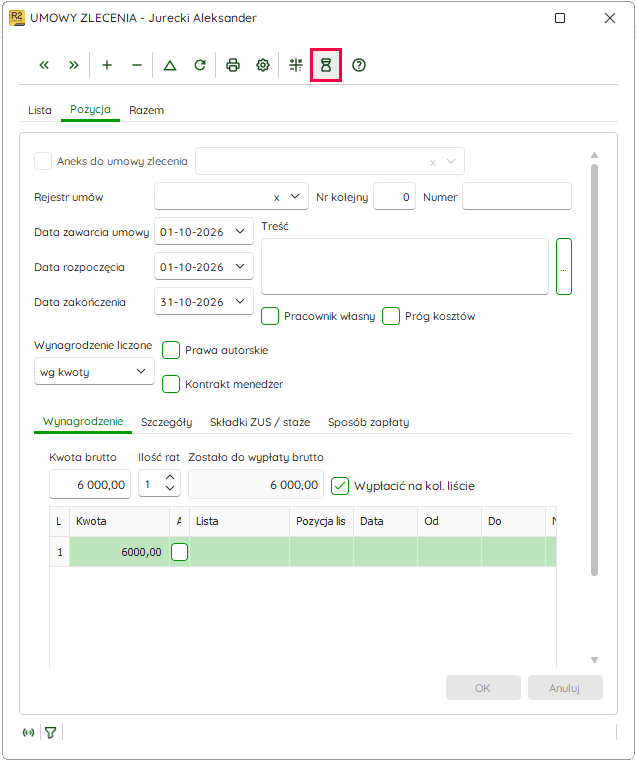This screenshot has width=637, height=762.
Task: Uncheck Wypłacić na kol. liście
Action: [340, 485]
